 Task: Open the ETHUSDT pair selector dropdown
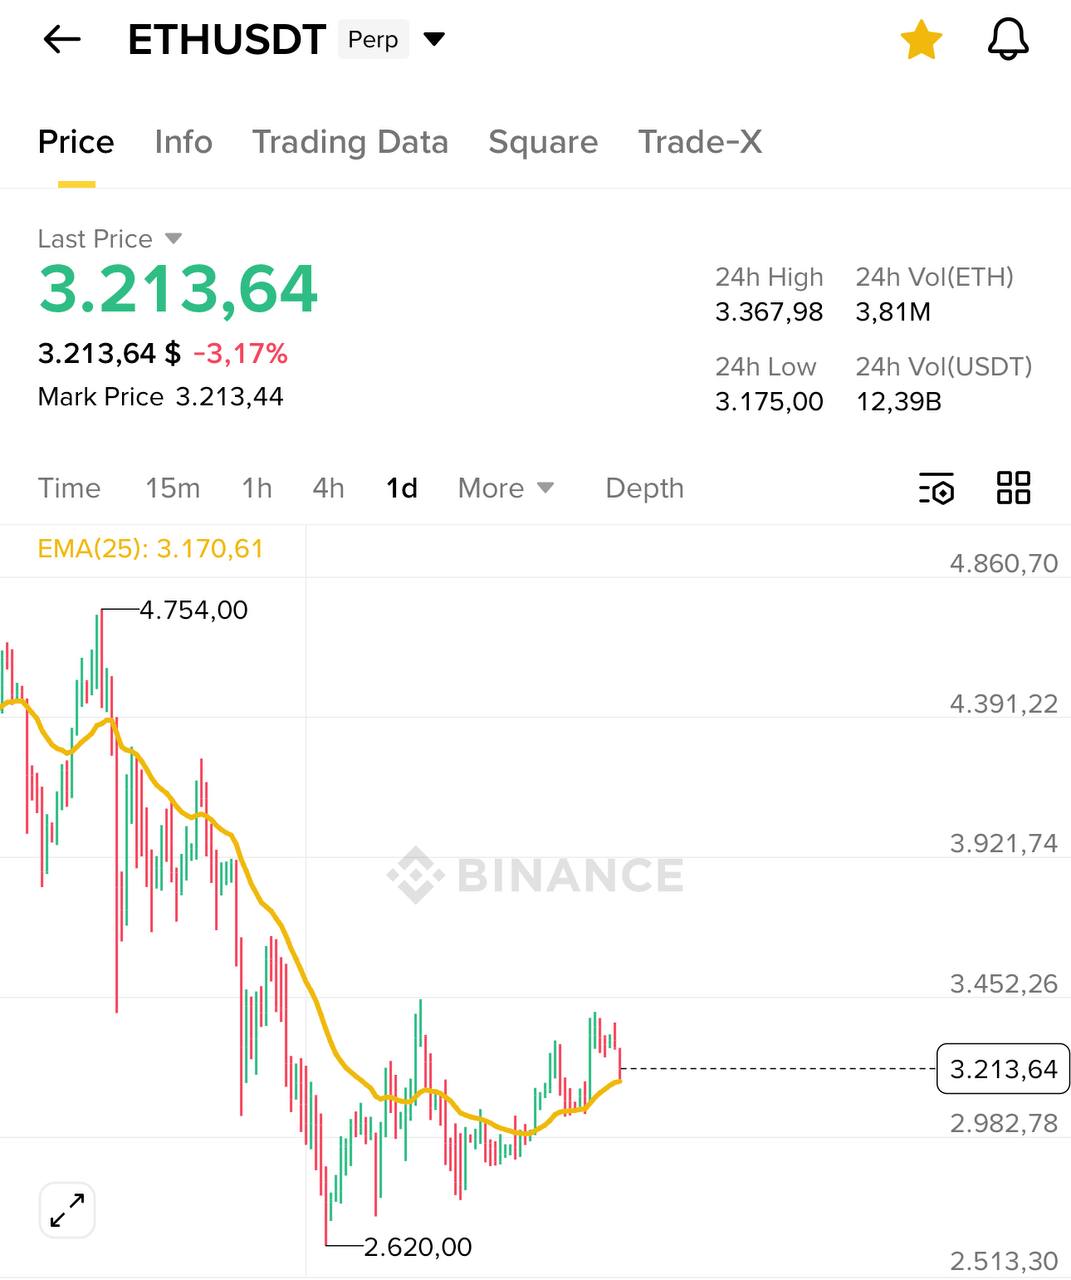(x=434, y=39)
